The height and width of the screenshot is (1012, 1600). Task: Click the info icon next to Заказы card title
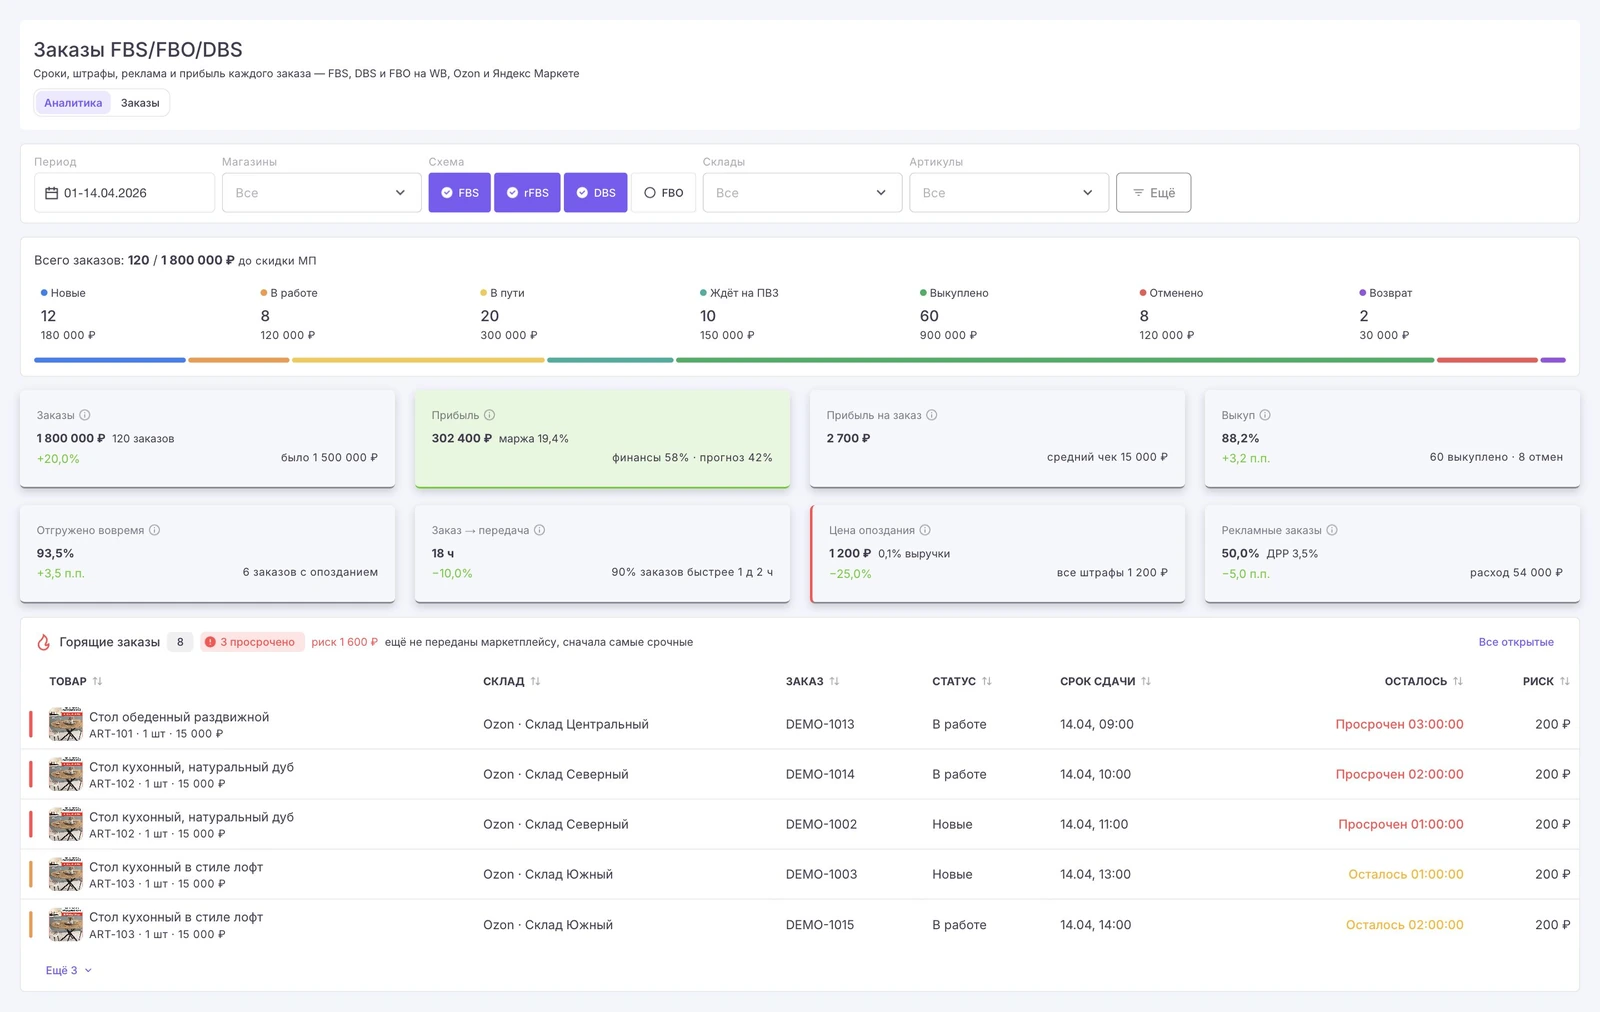[x=85, y=415]
